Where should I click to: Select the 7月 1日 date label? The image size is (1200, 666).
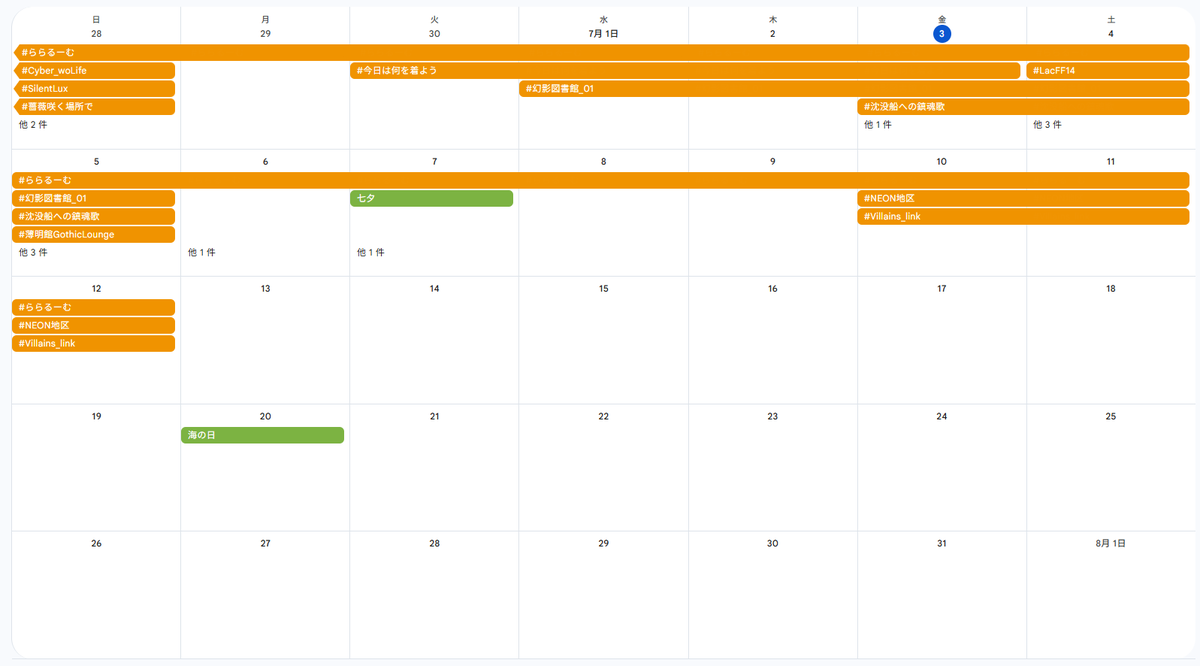click(x=604, y=34)
